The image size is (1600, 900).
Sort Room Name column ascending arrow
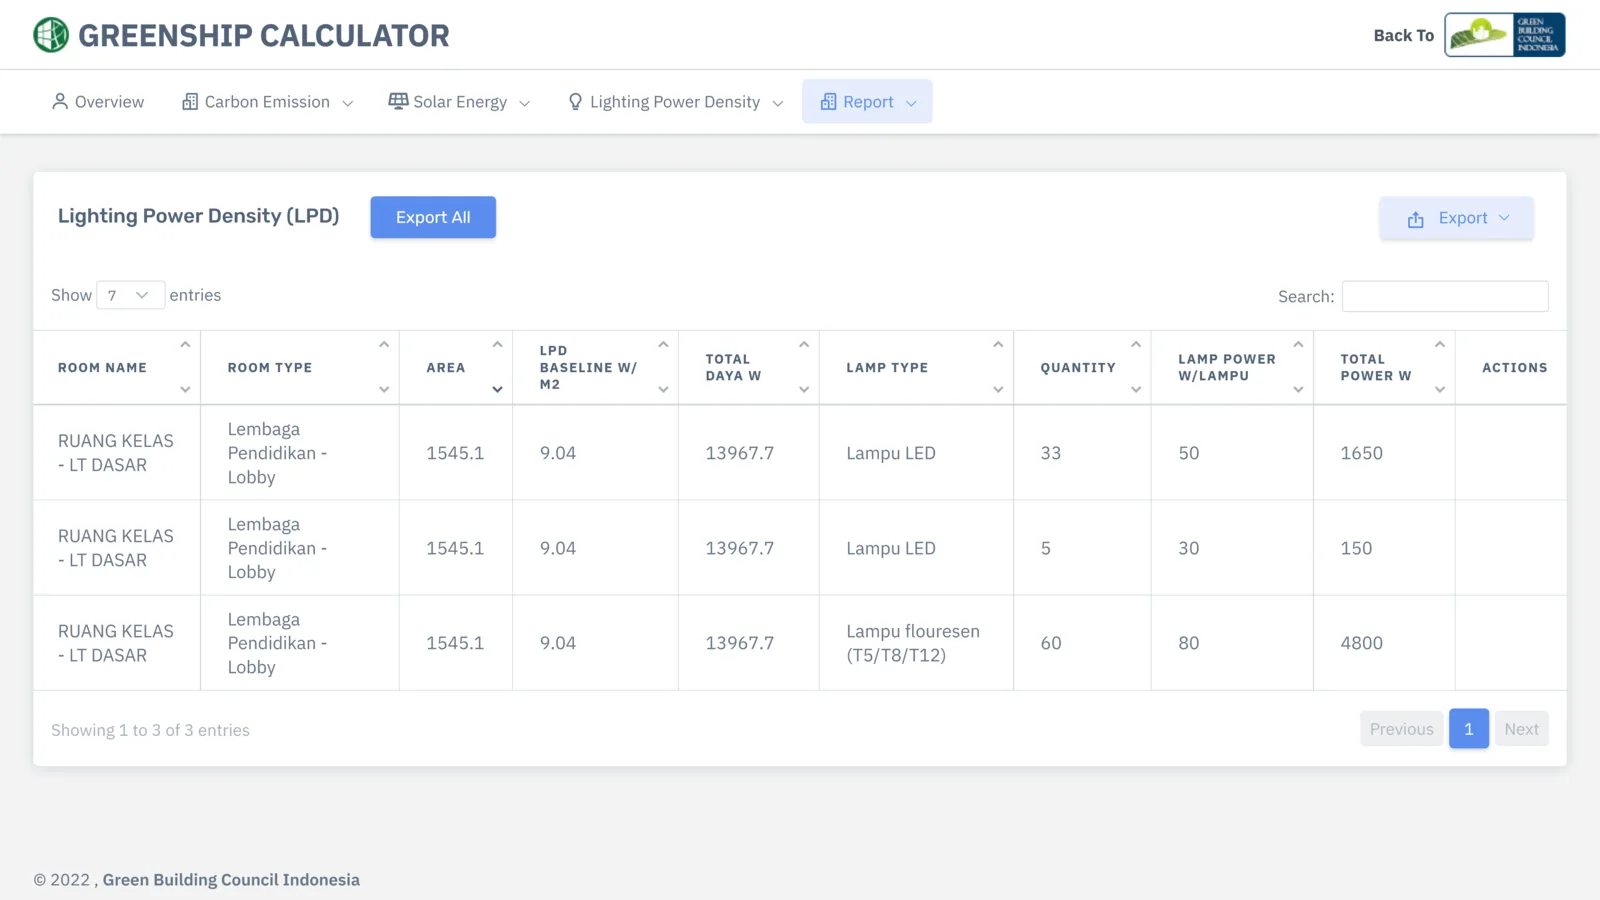click(x=185, y=344)
